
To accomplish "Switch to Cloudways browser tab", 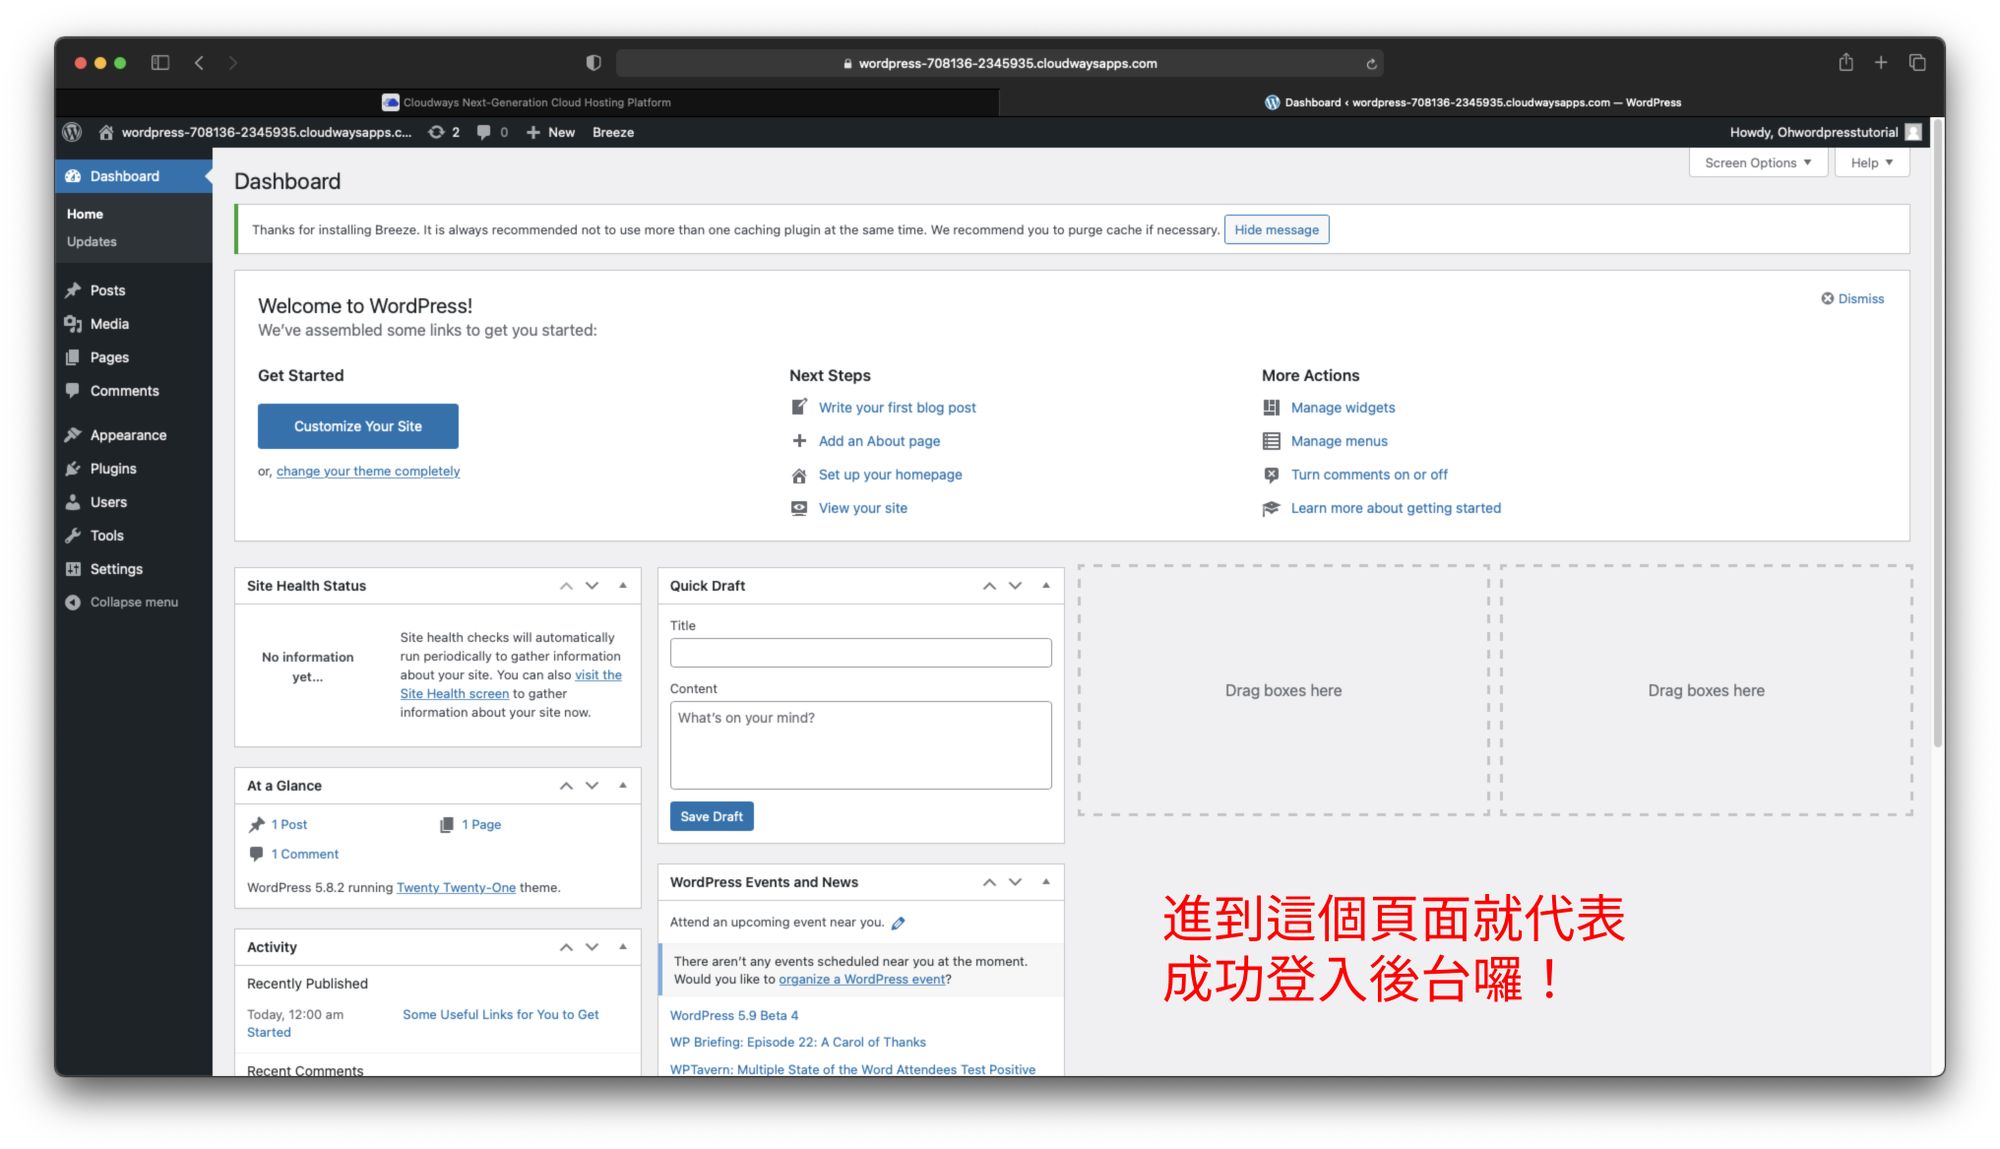I will pos(527,102).
